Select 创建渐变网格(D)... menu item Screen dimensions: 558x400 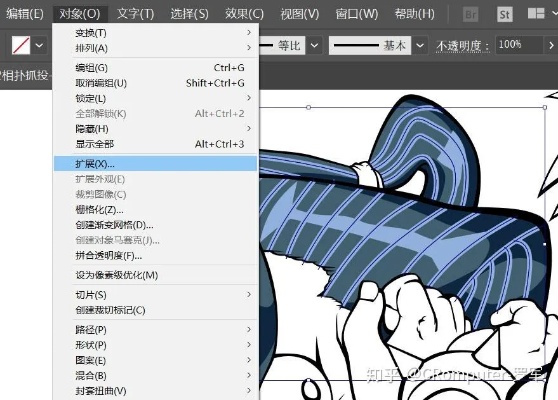155,225
